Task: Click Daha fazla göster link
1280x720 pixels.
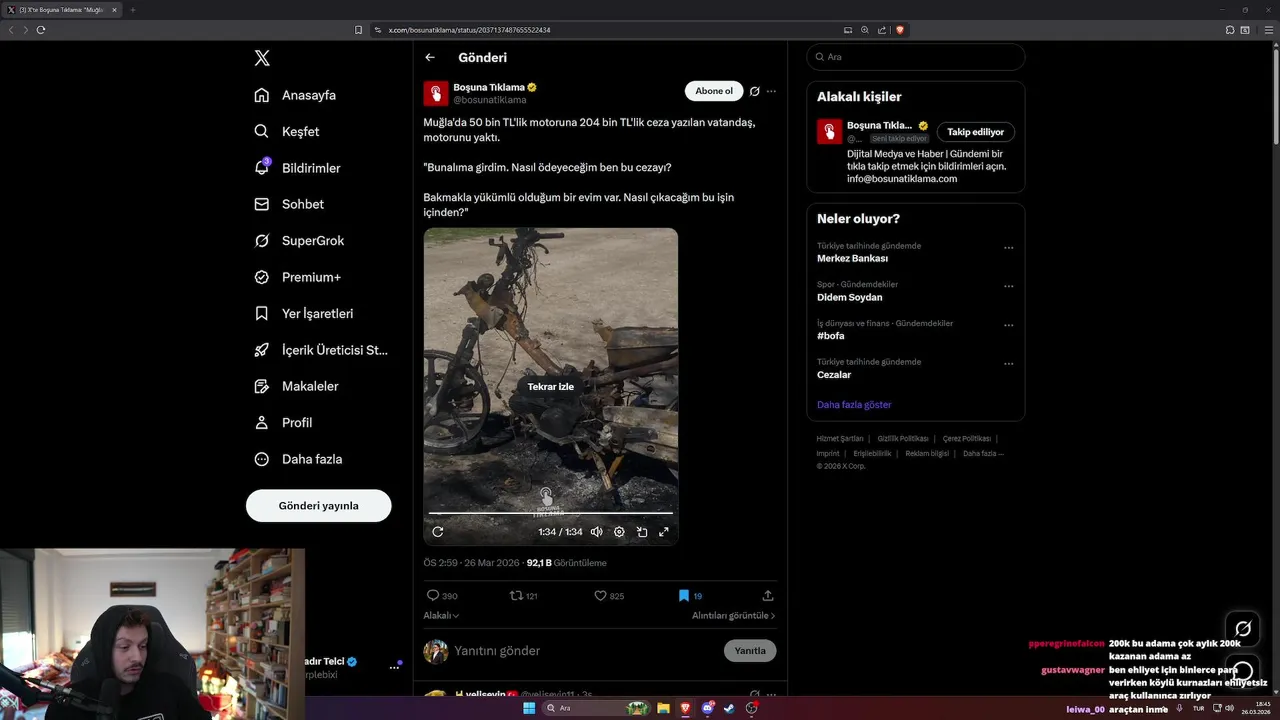Action: click(x=854, y=405)
